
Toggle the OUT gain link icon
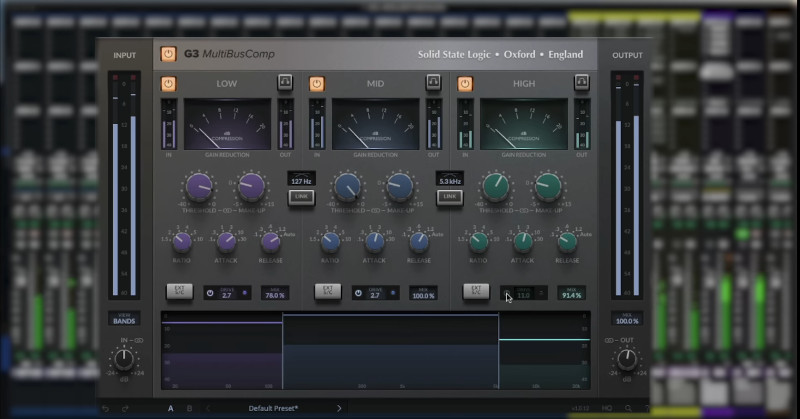point(609,340)
